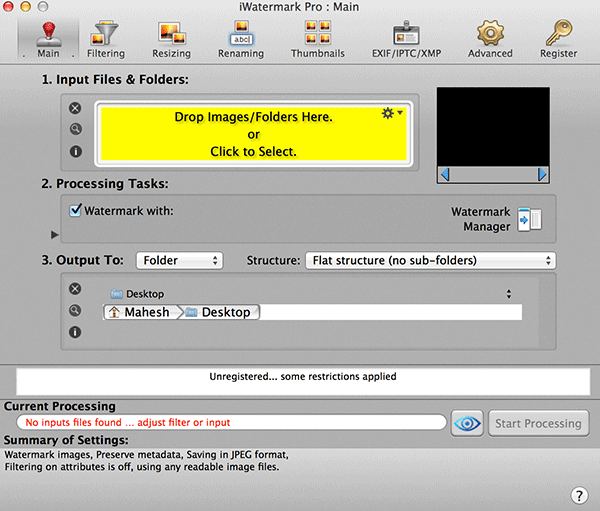Switch to the Renaming tab
Image resolution: width=600 pixels, height=511 pixels.
pyautogui.click(x=241, y=39)
